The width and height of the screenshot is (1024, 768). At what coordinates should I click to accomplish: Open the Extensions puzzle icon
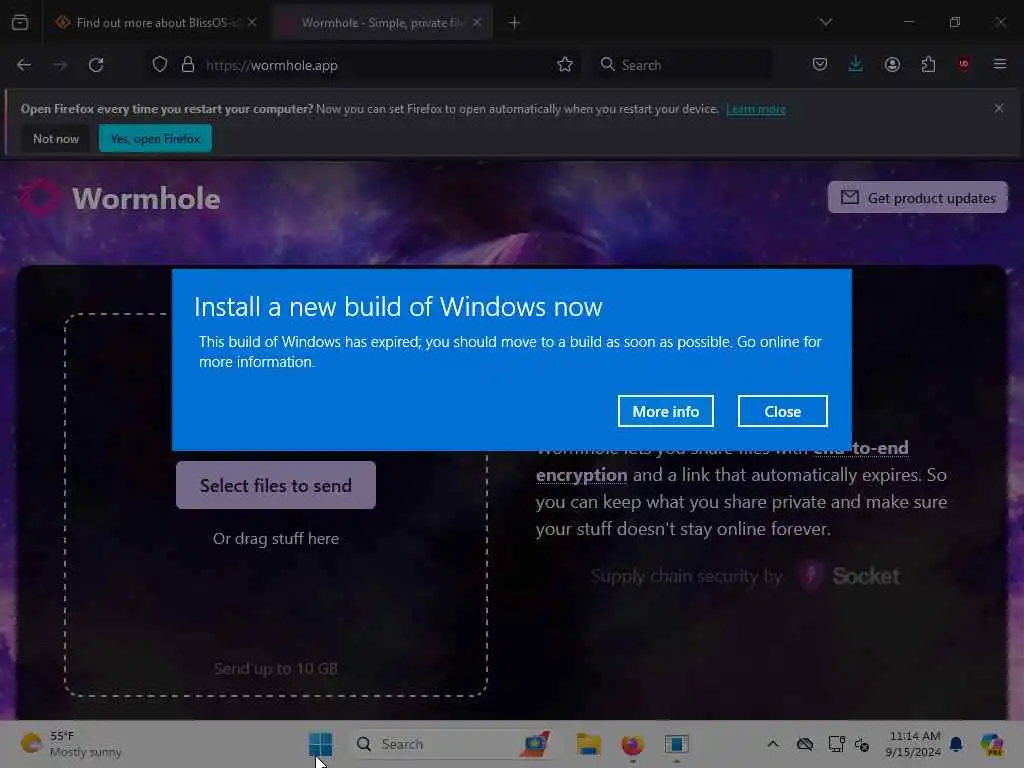(928, 65)
